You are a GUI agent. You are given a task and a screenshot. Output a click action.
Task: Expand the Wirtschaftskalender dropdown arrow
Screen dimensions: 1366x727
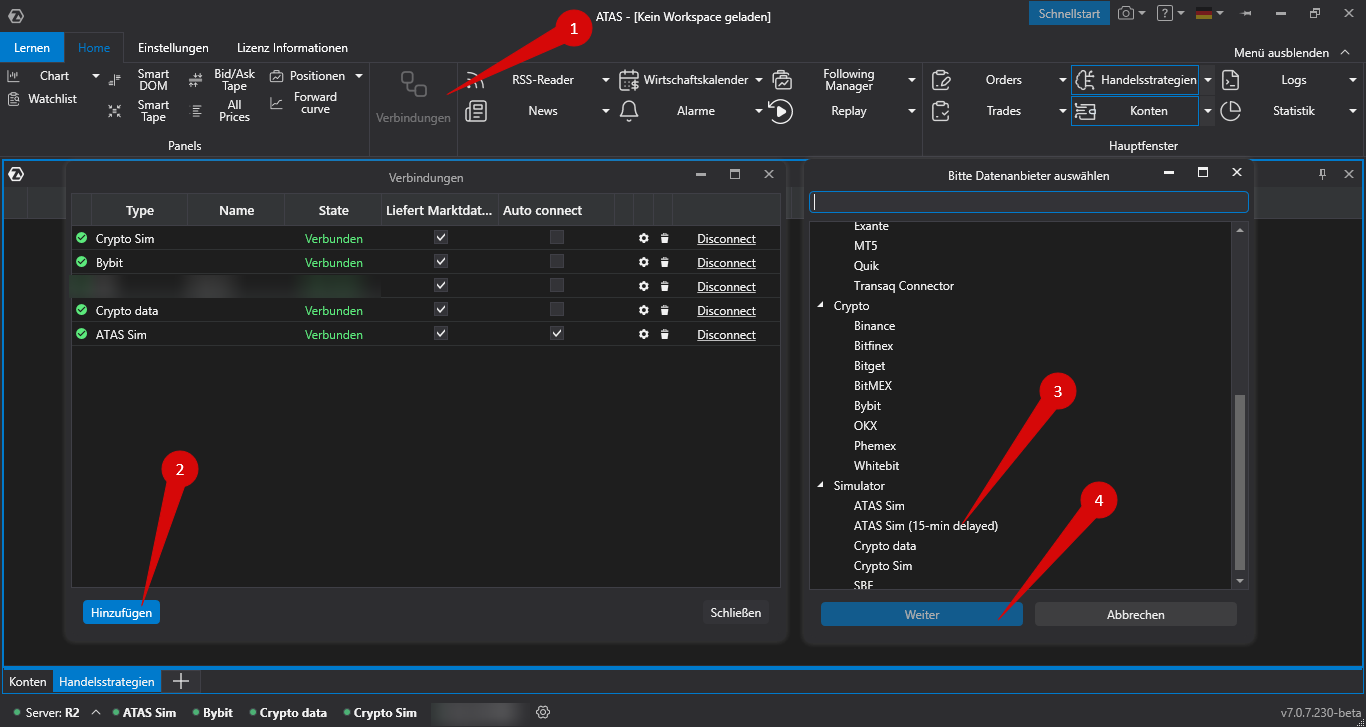pos(759,80)
